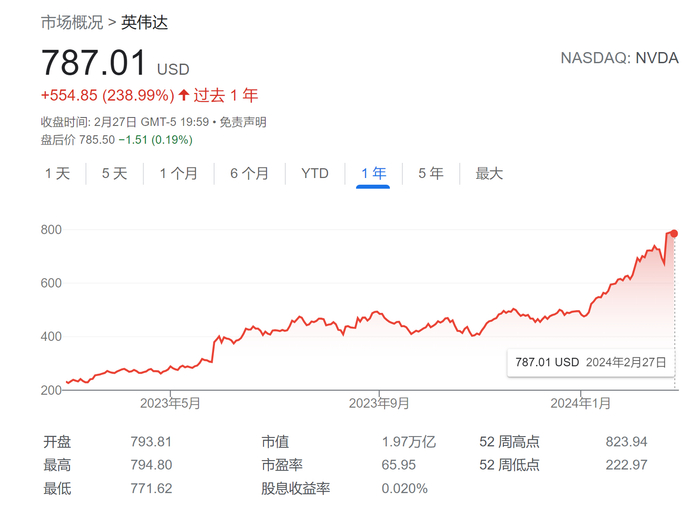
Task: Select the 1 年 range tab
Action: click(x=373, y=173)
